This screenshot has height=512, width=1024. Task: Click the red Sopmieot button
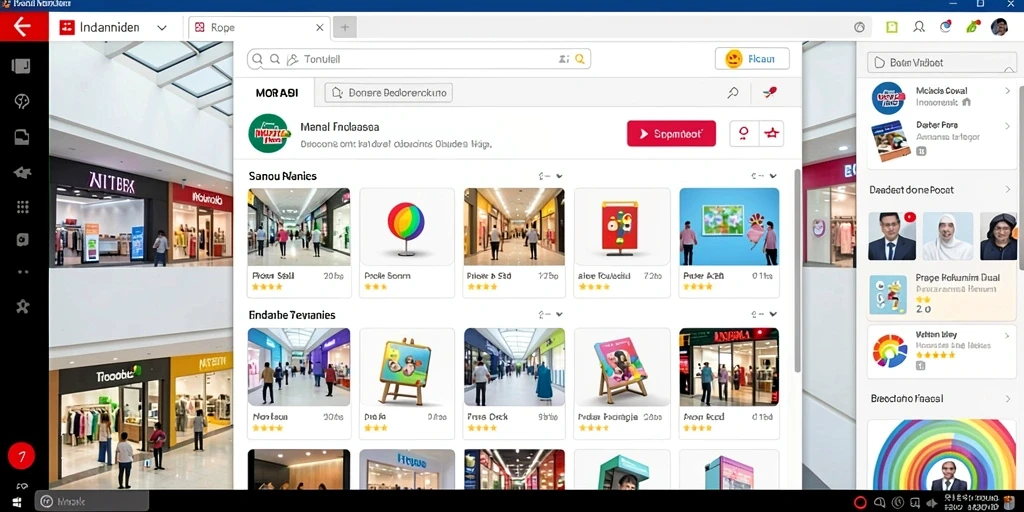click(x=671, y=133)
